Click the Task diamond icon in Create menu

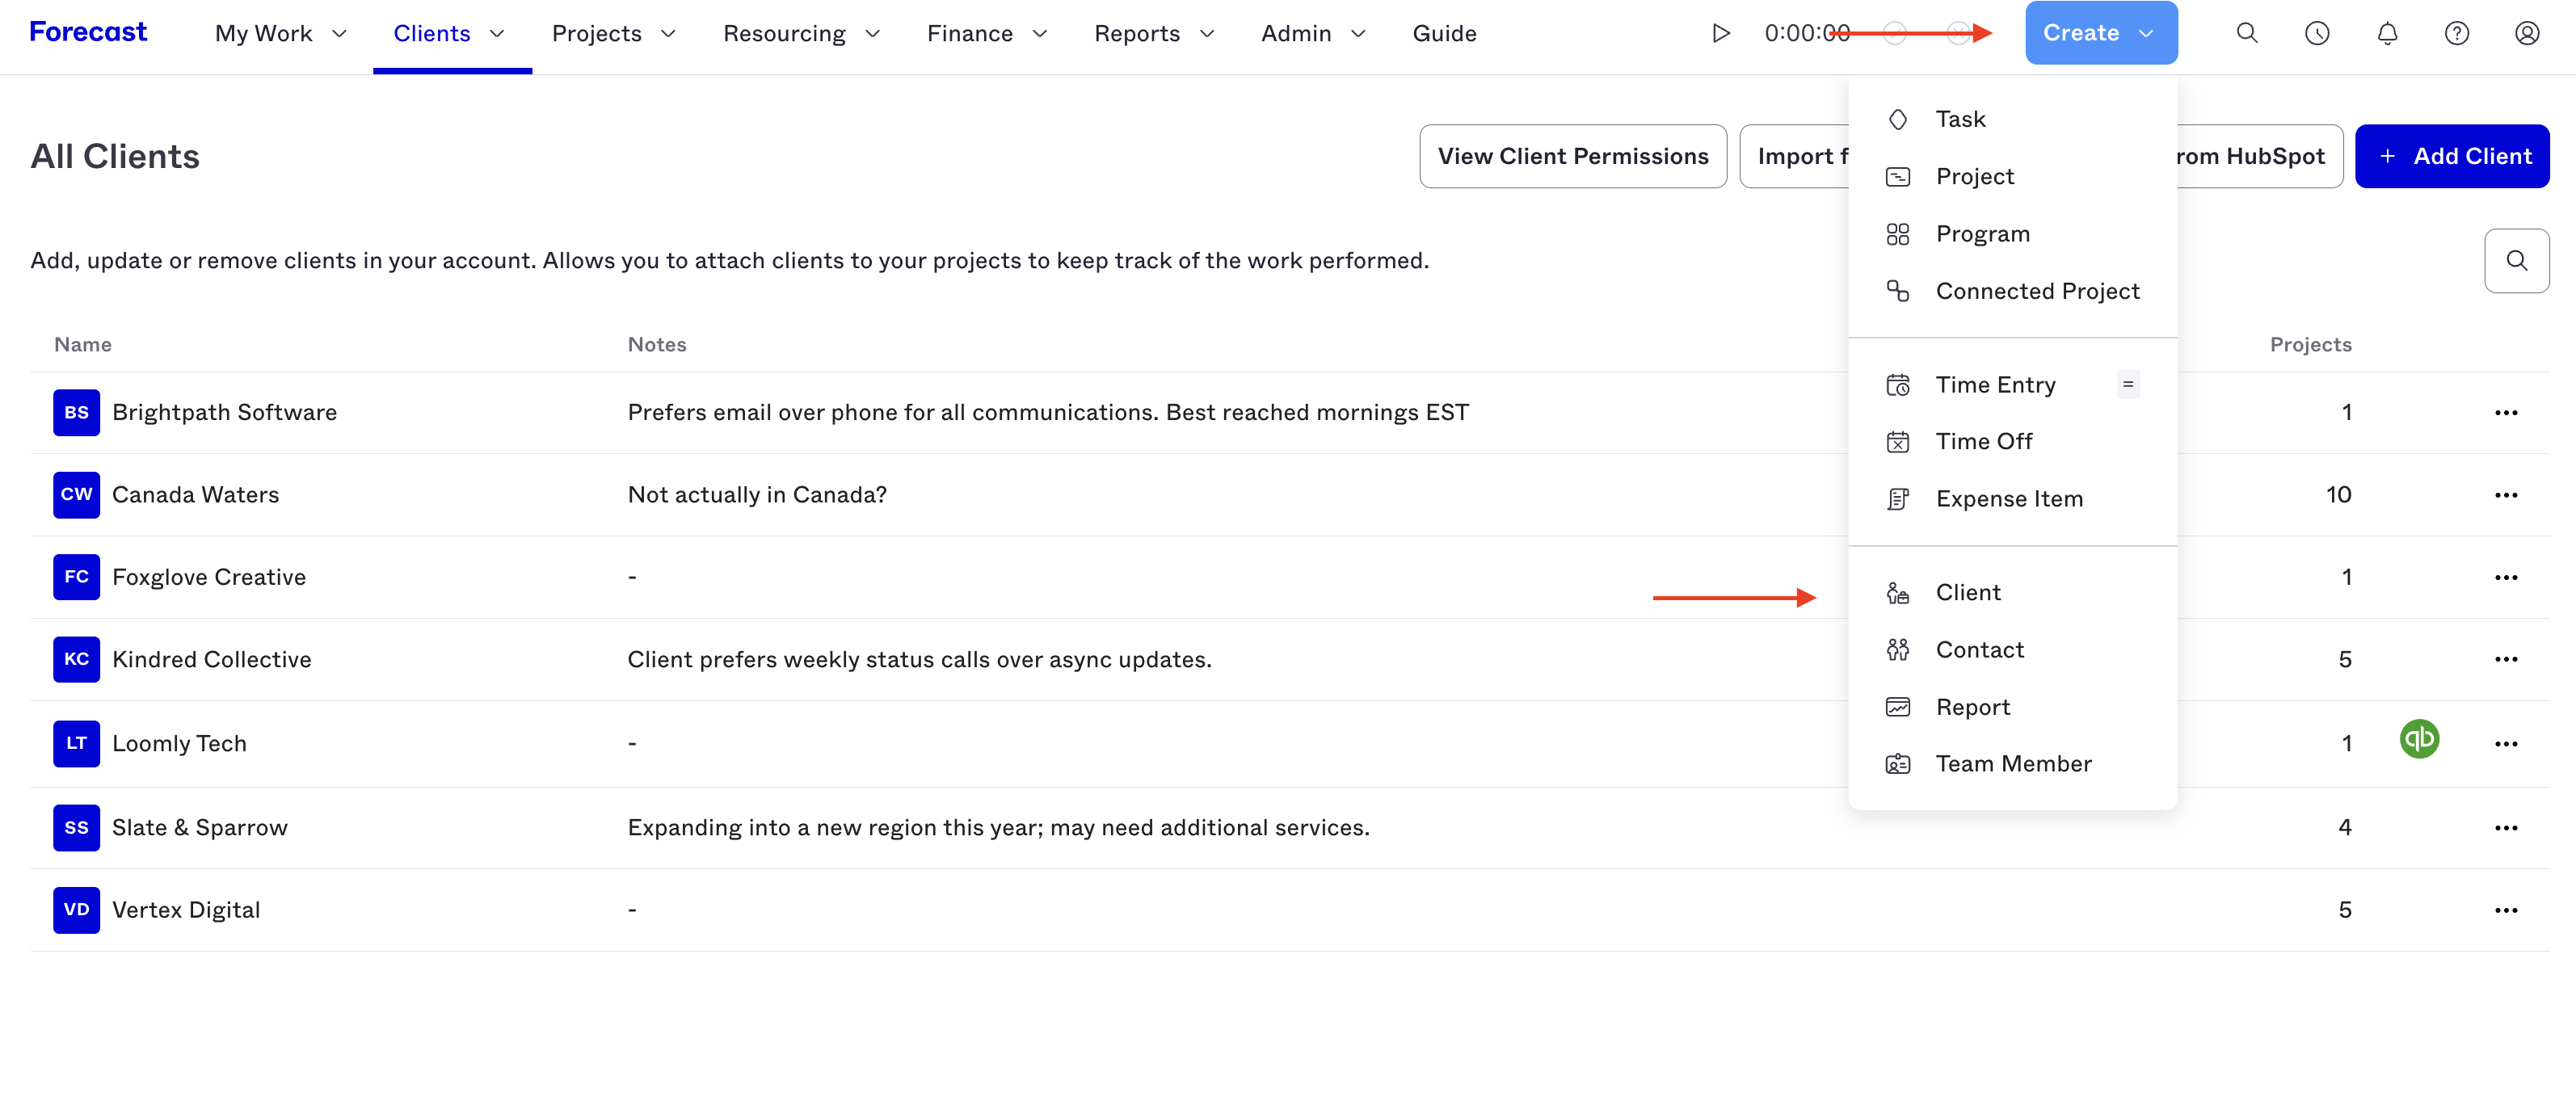1897,119
